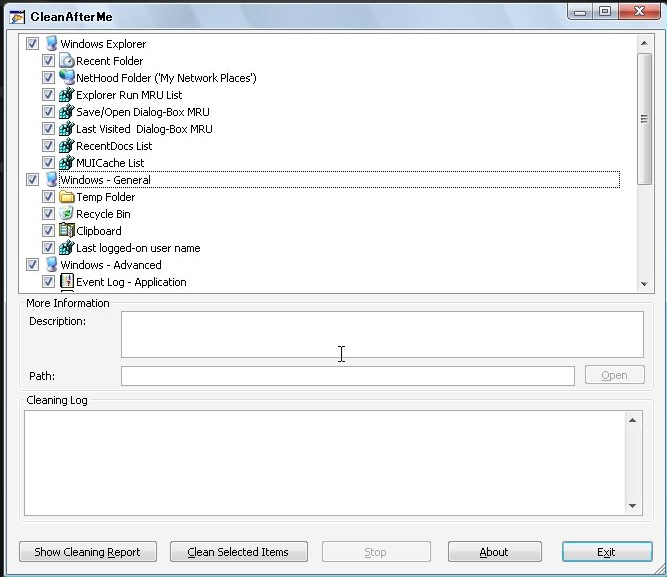Select the 'Last logged-on user name' label
This screenshot has width=667, height=577.
tap(138, 248)
